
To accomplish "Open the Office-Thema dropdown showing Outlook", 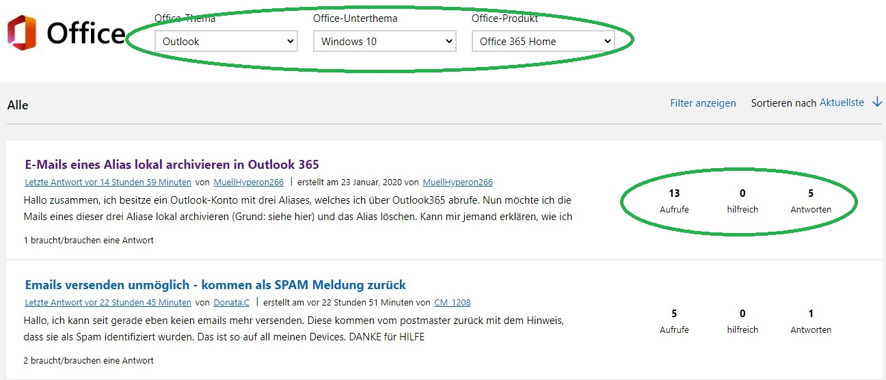I will point(226,41).
